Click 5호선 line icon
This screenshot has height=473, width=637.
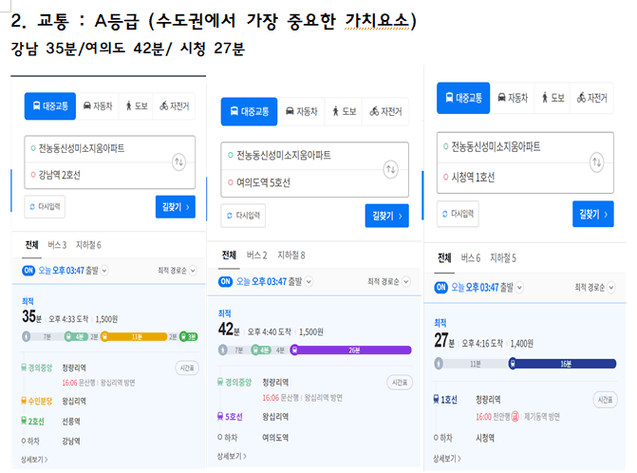click(x=221, y=417)
